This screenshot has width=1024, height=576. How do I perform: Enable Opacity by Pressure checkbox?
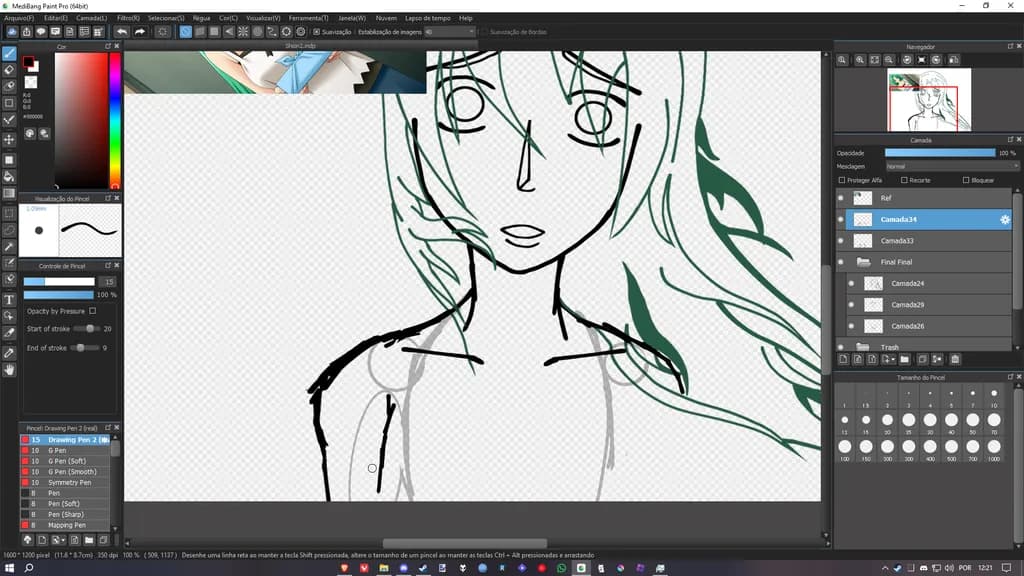tap(93, 311)
